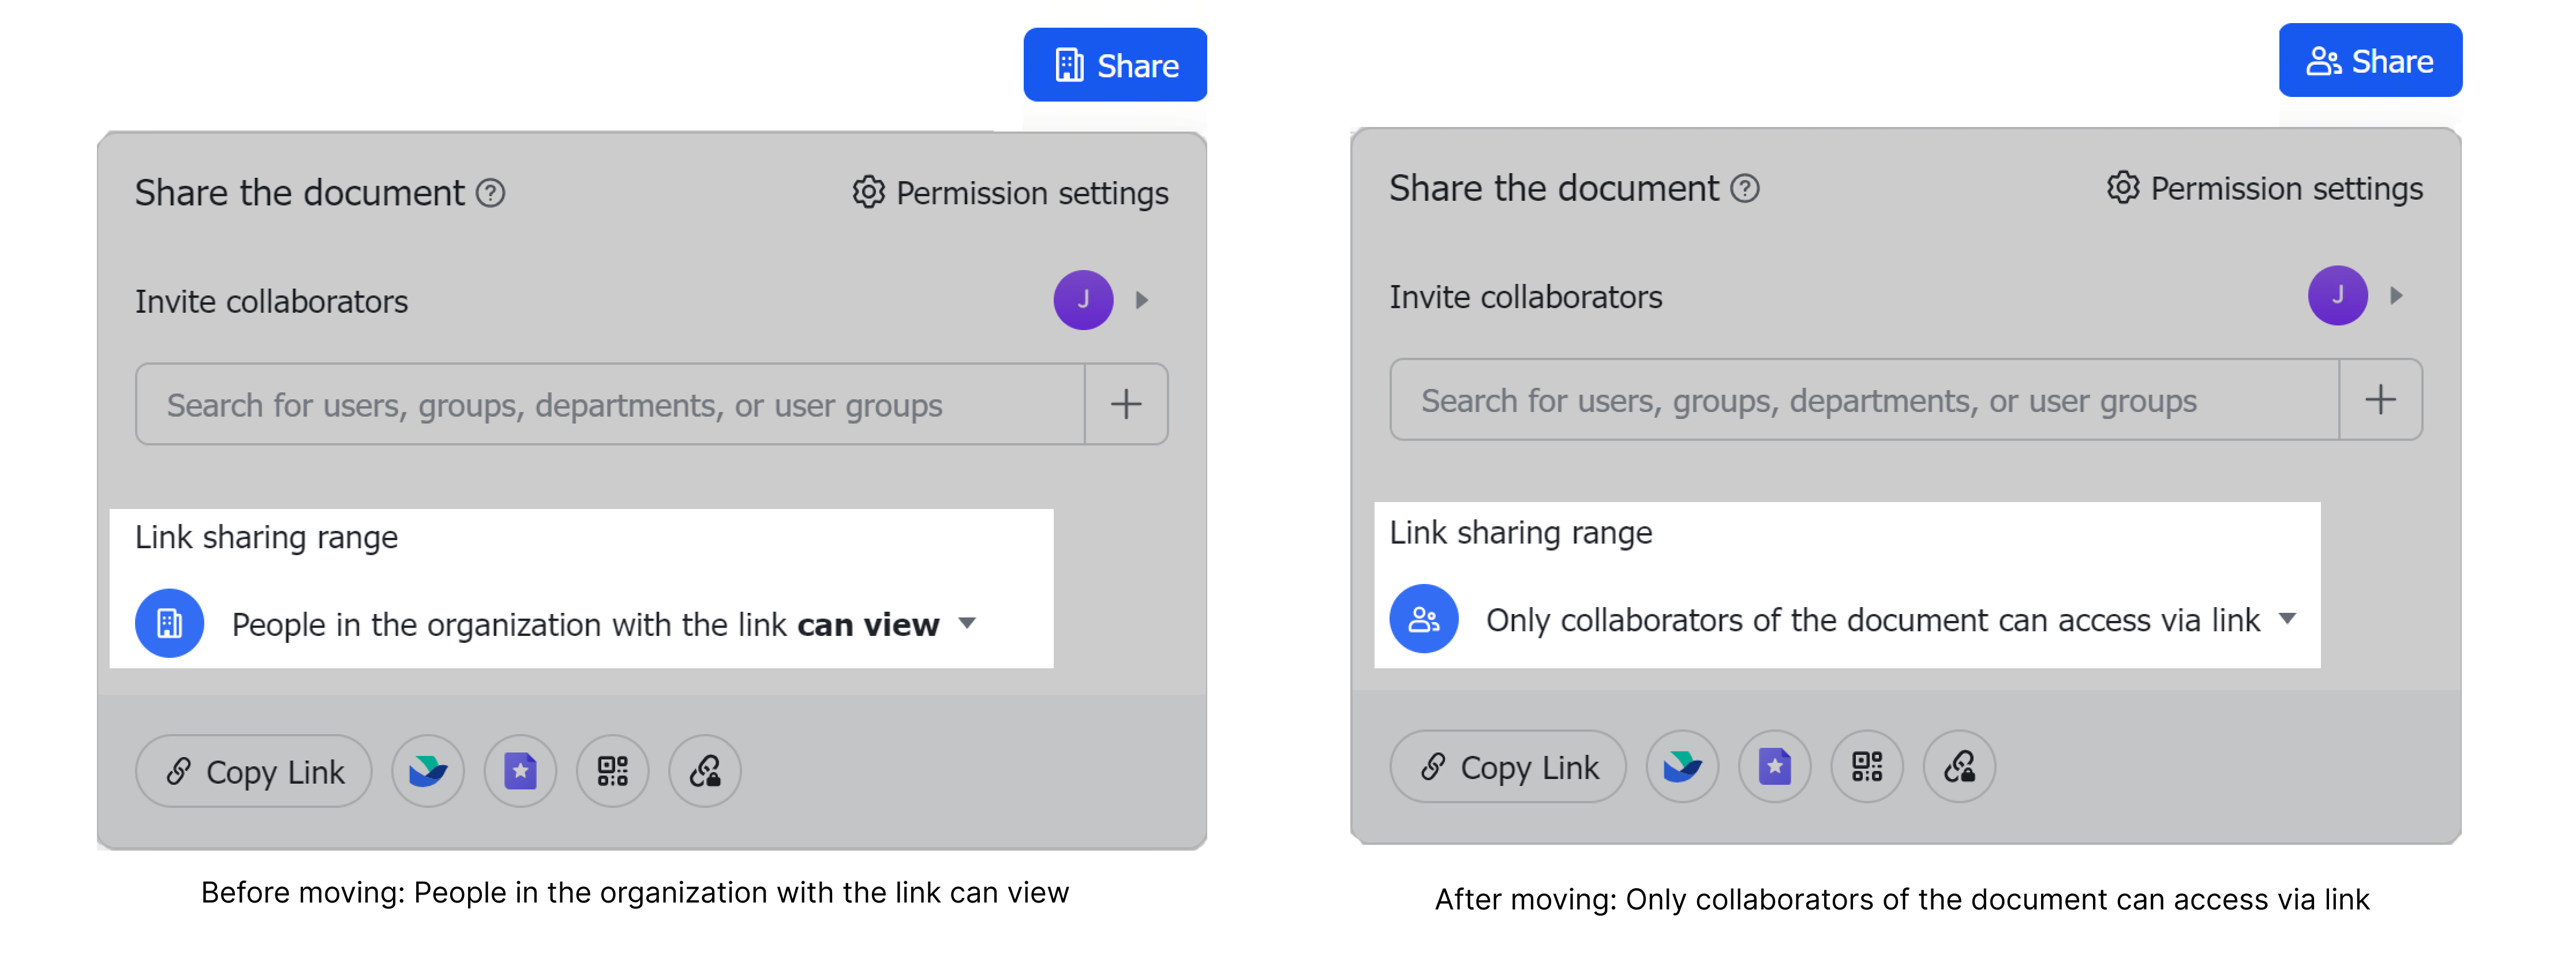Click the locked link icon in the right panel
The width and height of the screenshot is (2576, 966).
tap(1959, 767)
